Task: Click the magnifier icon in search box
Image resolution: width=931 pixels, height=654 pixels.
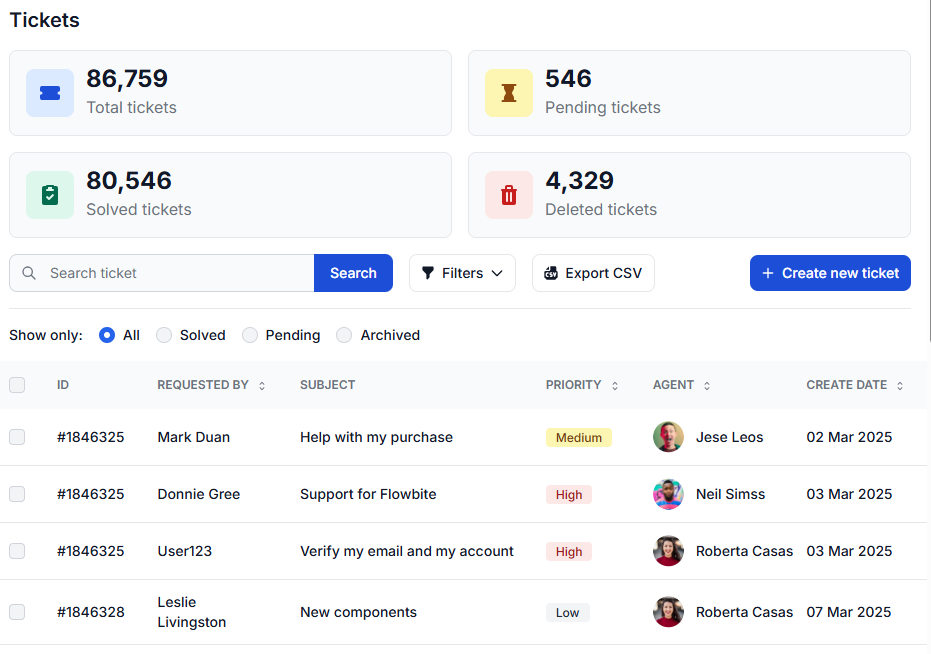Action: [29, 273]
